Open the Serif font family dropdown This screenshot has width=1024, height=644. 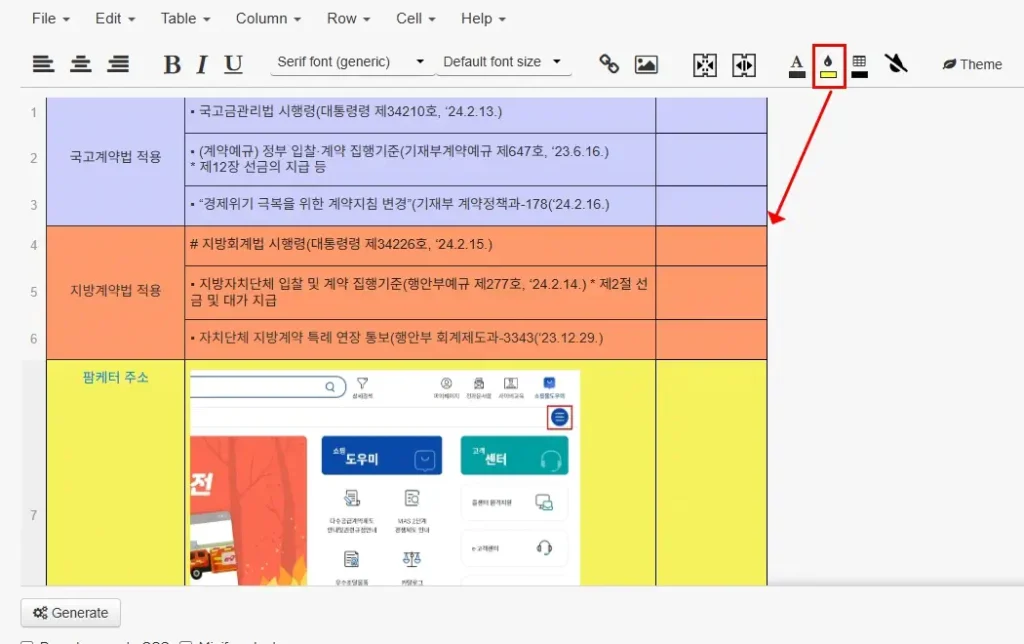tap(351, 62)
